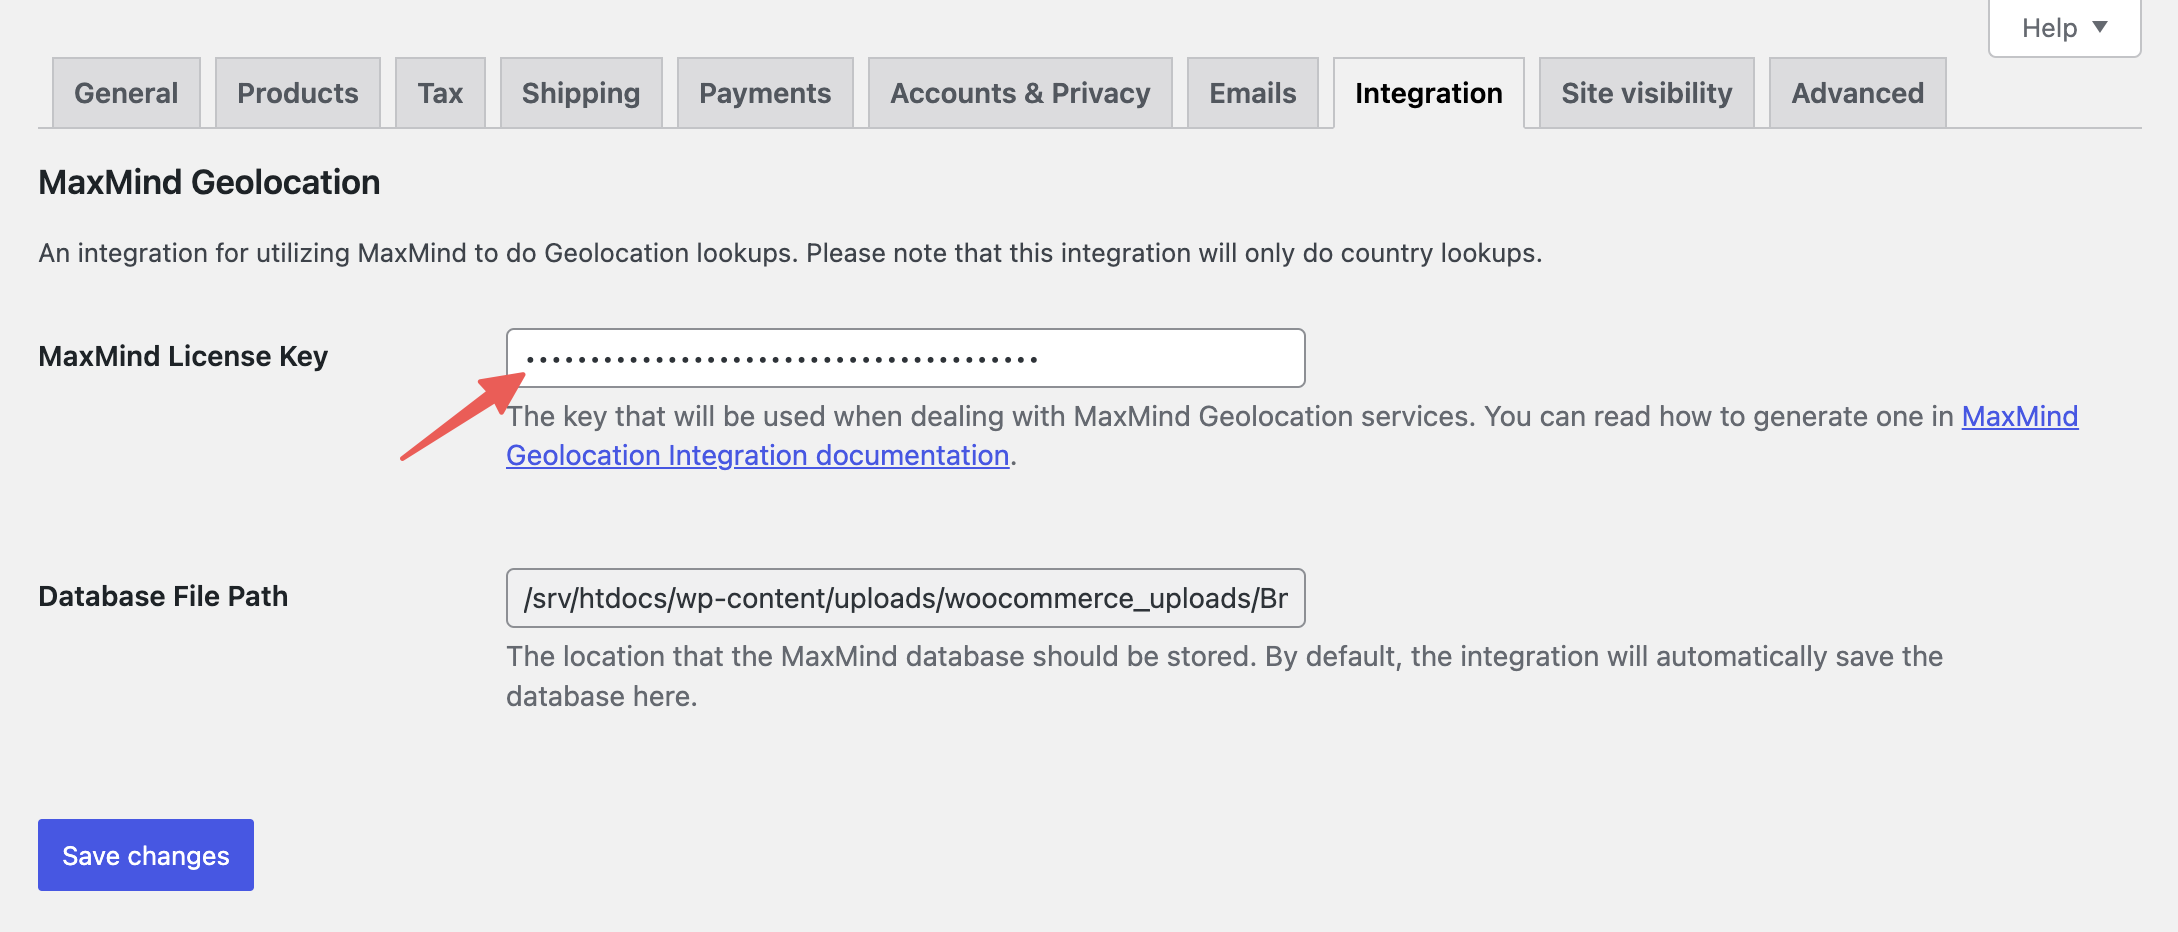Click the Help button
2178x932 pixels.
[x=2048, y=27]
